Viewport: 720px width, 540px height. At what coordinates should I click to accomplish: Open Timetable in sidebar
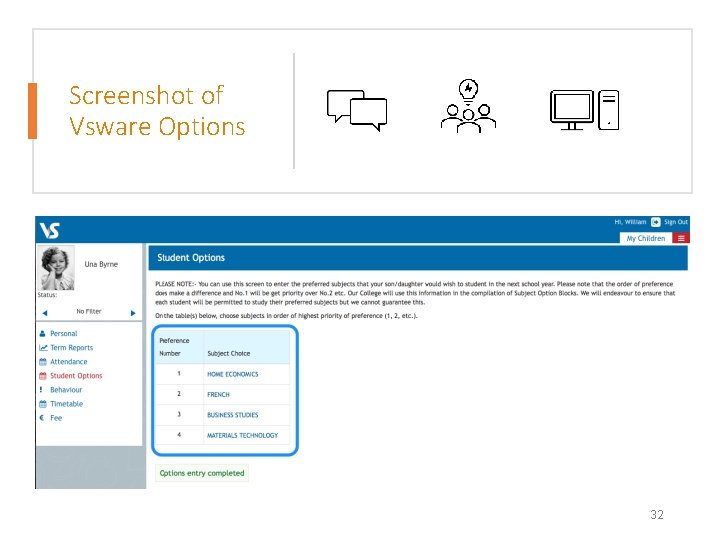pos(67,404)
